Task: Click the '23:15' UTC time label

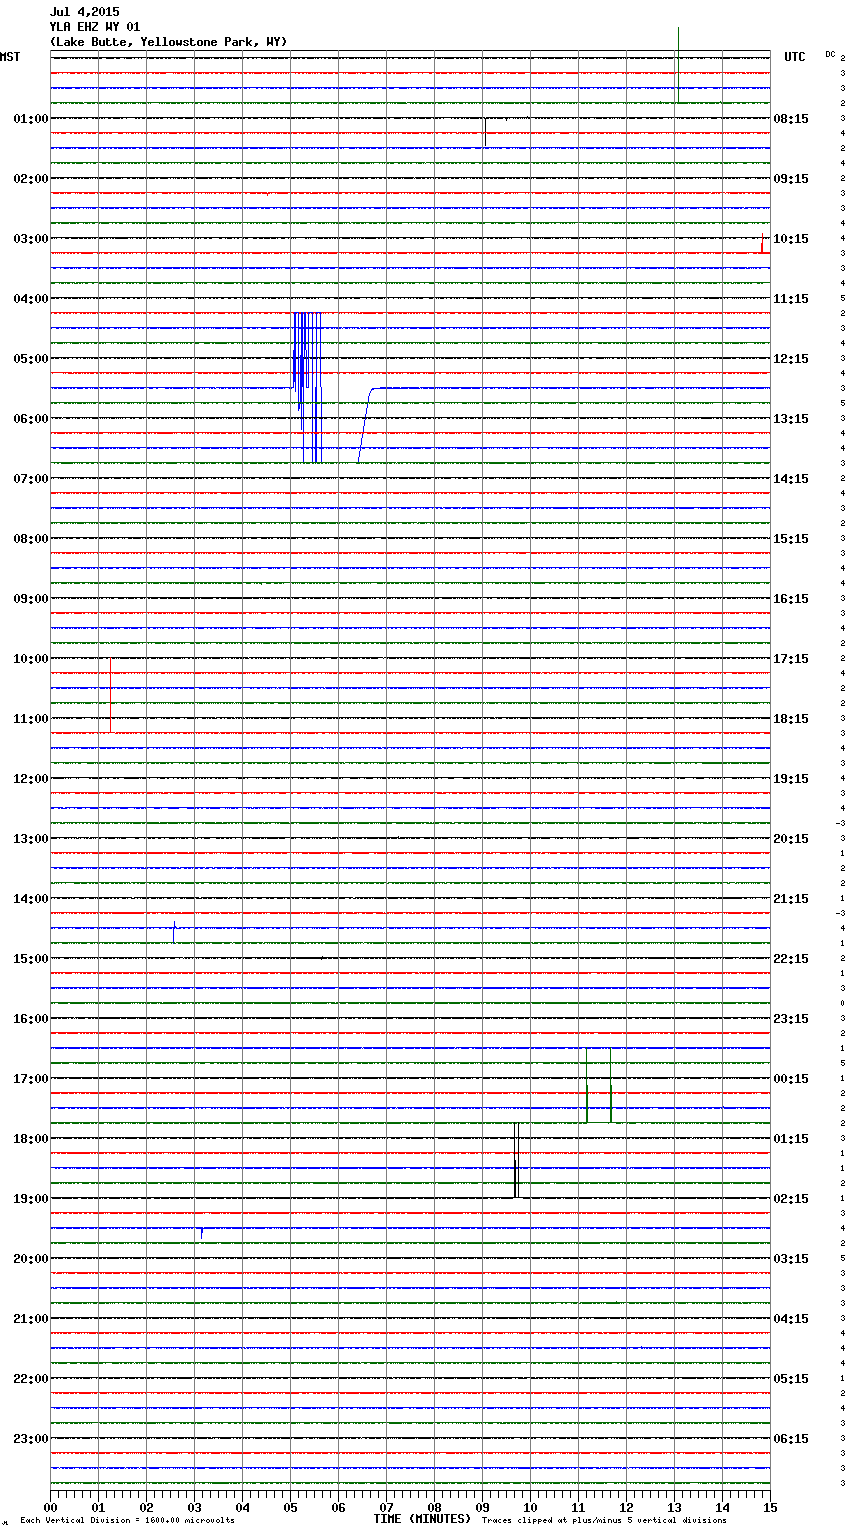Action: tap(791, 1019)
